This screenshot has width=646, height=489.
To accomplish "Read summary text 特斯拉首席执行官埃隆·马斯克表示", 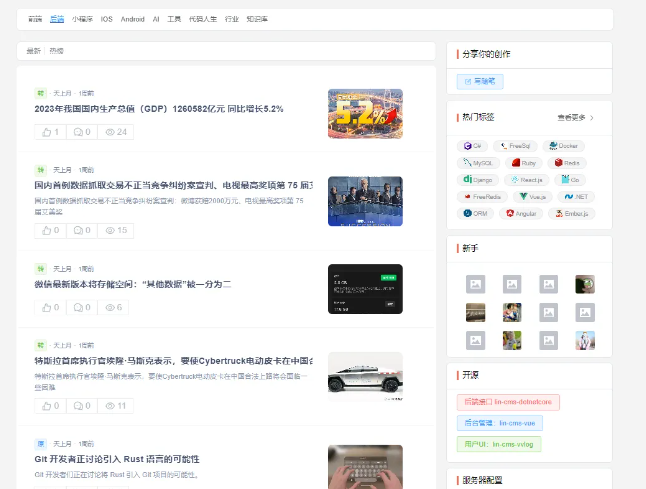I will tap(171, 381).
